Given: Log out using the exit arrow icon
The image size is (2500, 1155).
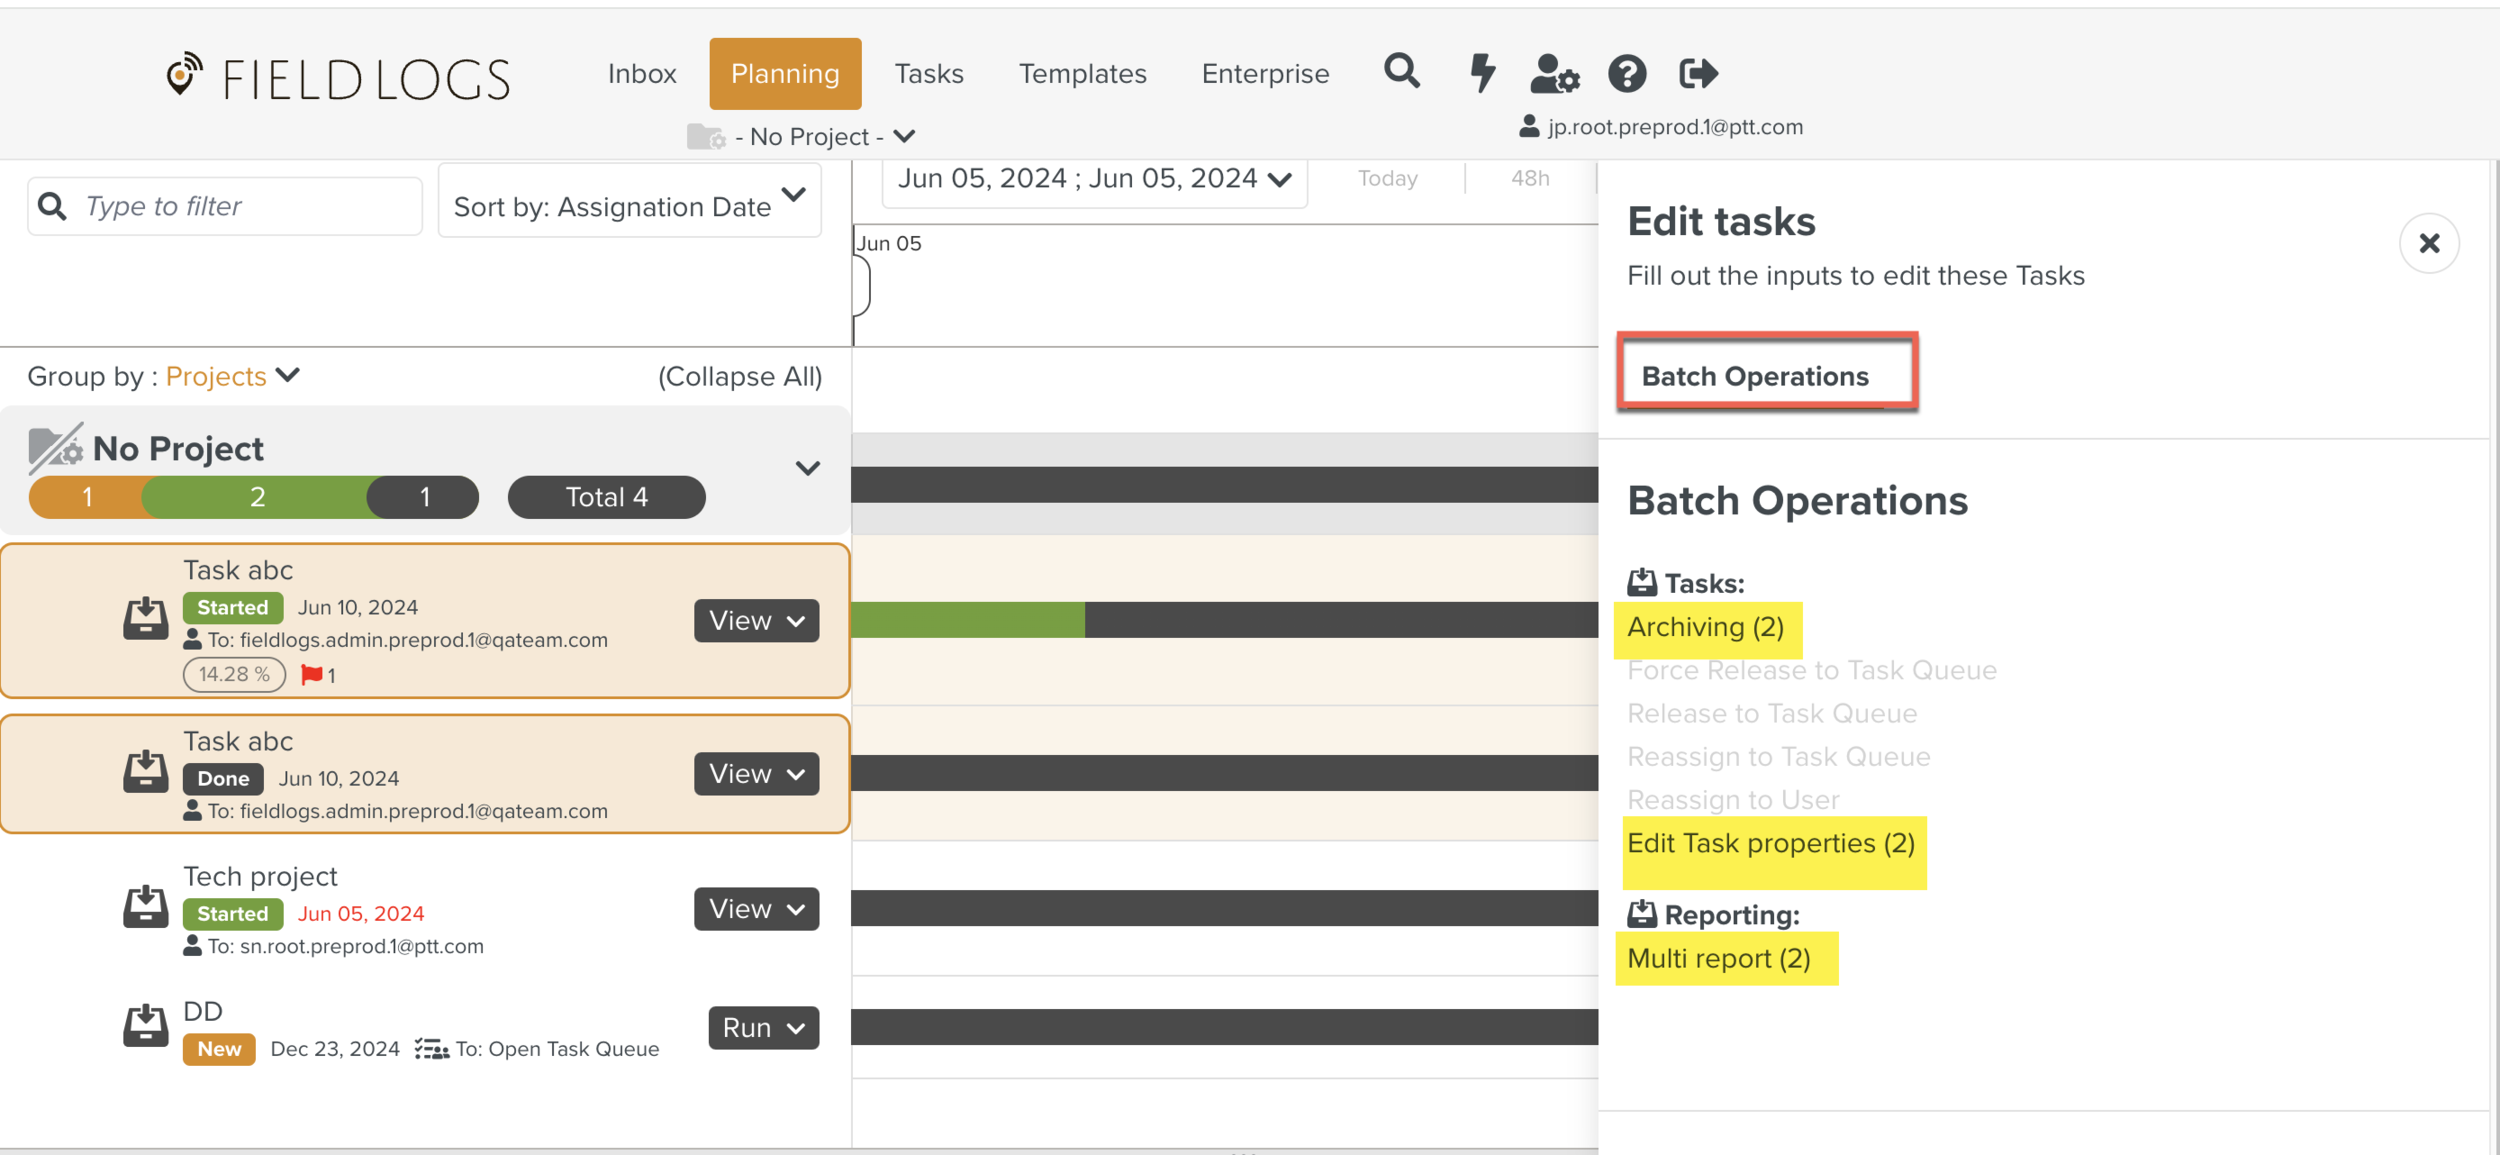Looking at the screenshot, I should click(x=1697, y=72).
